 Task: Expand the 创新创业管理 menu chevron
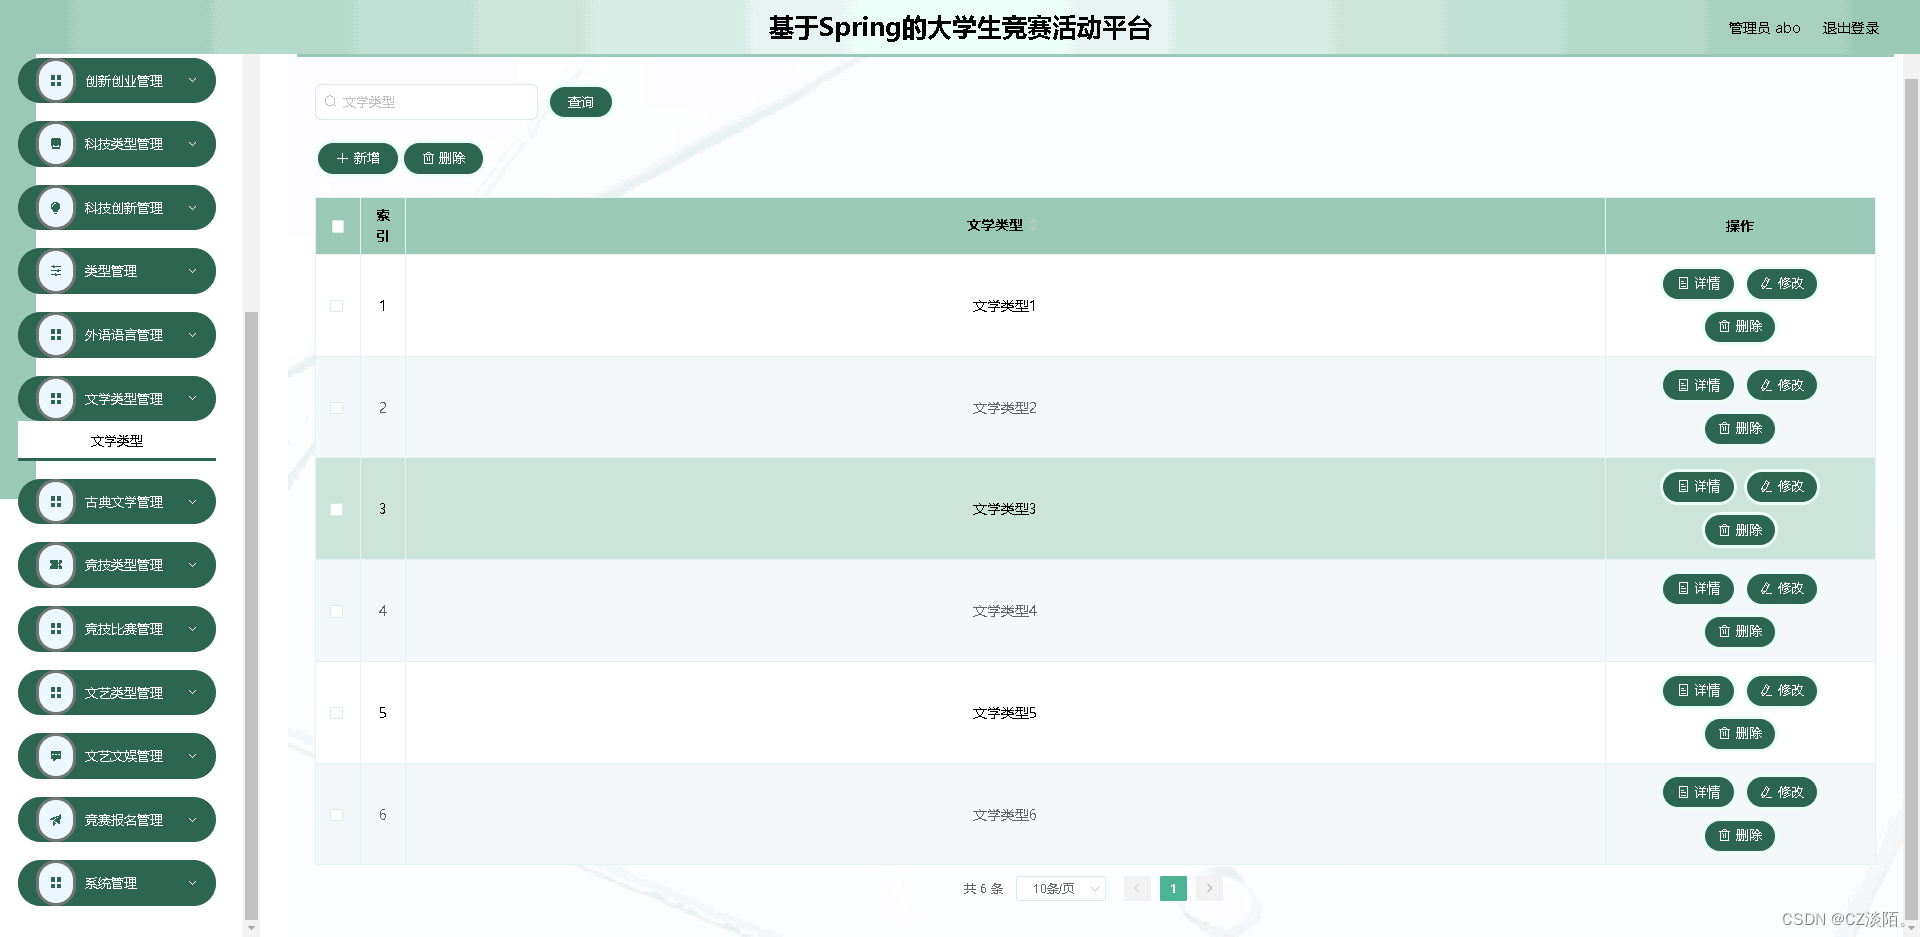[x=192, y=81]
